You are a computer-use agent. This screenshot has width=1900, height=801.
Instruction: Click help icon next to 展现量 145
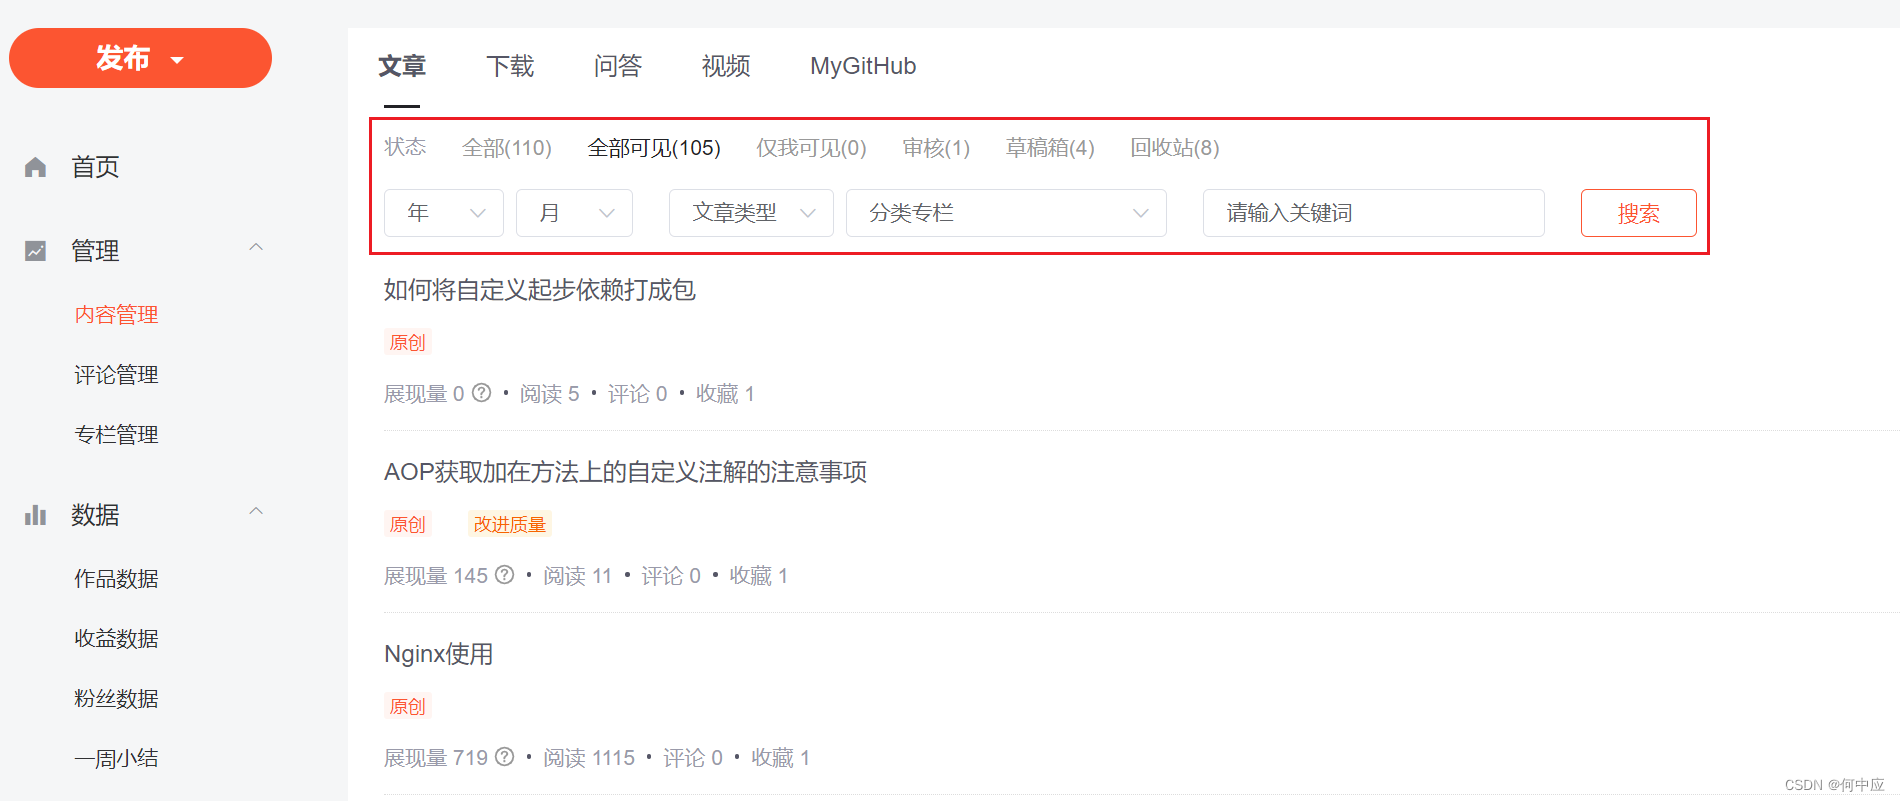[505, 575]
